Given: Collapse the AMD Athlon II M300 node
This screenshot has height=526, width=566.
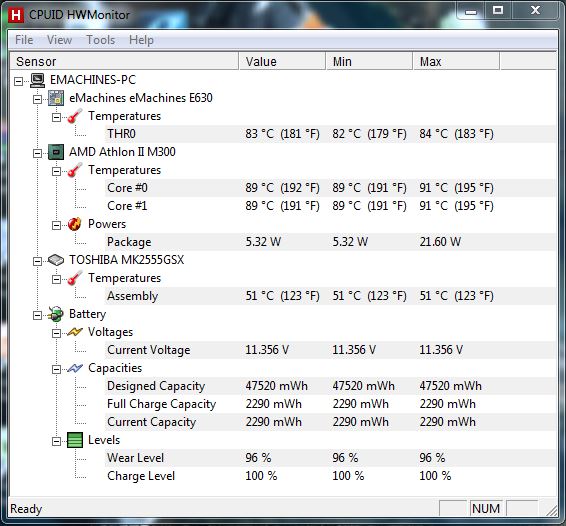Looking at the screenshot, I should 38,153.
